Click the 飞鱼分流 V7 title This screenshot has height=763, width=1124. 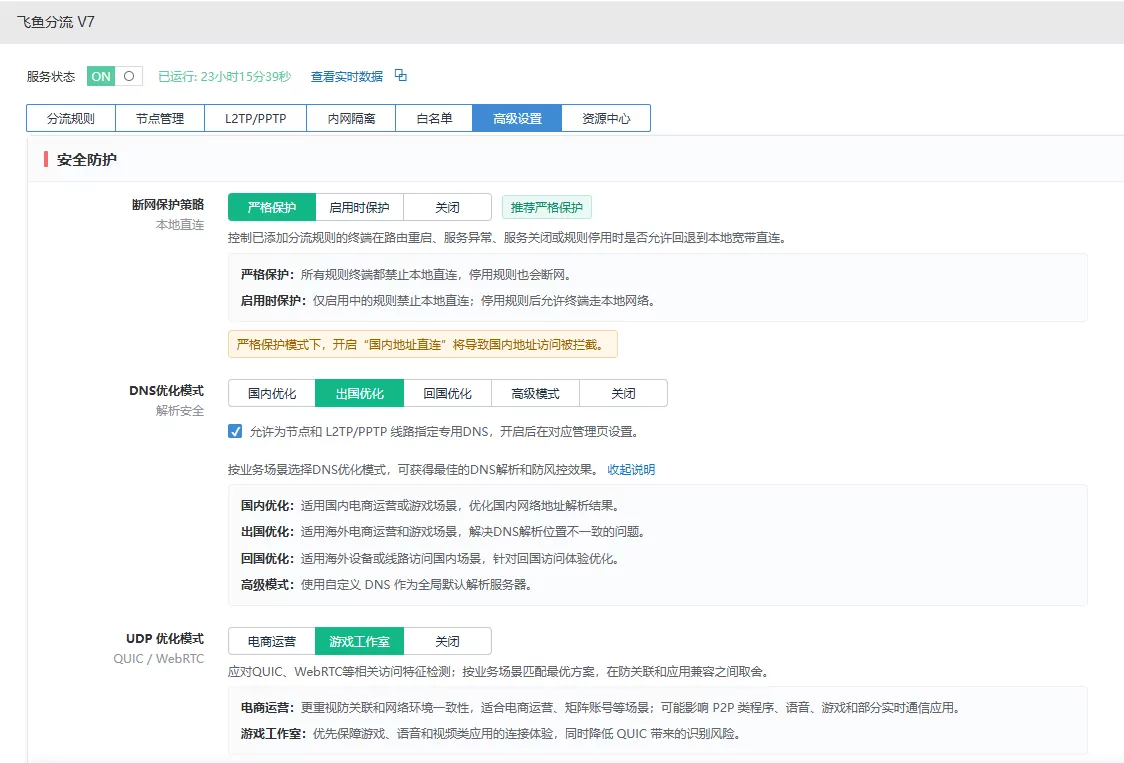point(55,22)
